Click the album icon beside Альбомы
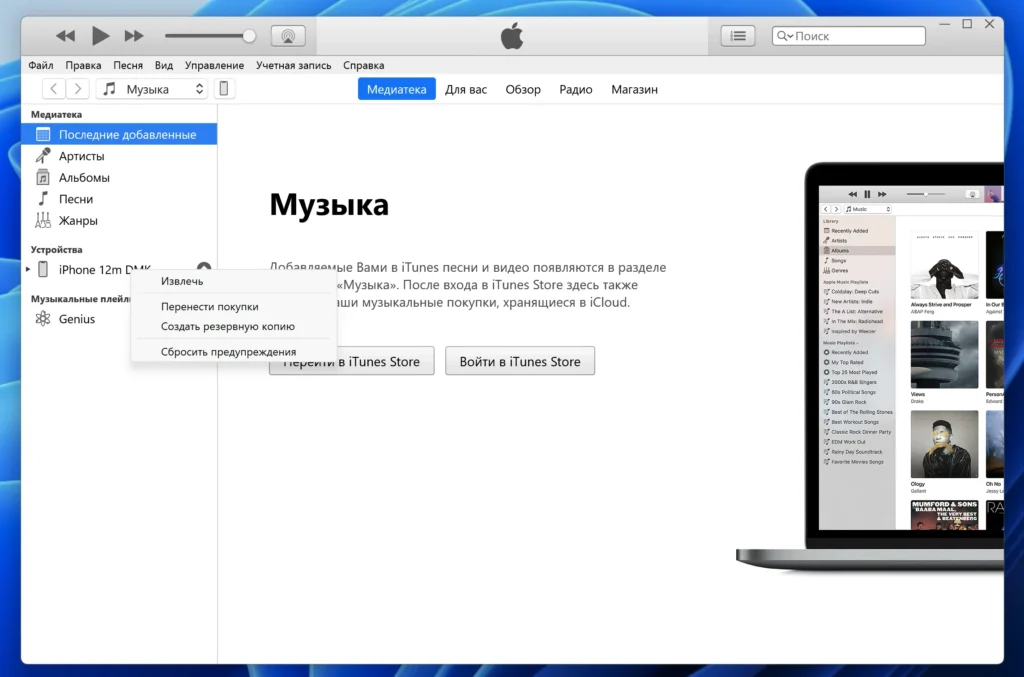This screenshot has height=677, width=1024. (42, 178)
